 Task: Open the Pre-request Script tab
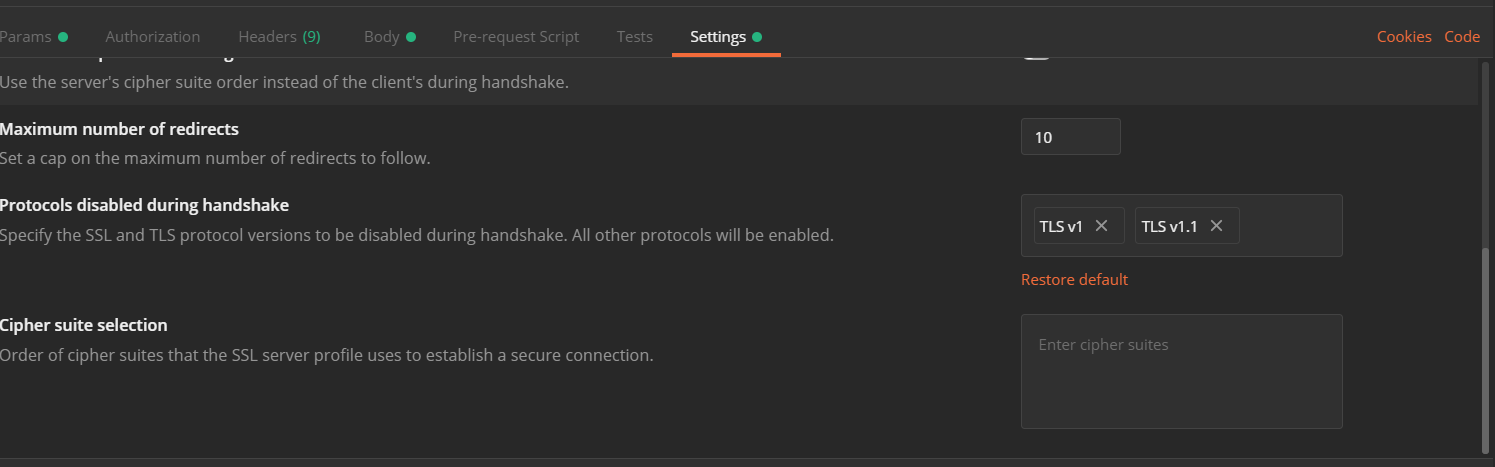coord(516,37)
